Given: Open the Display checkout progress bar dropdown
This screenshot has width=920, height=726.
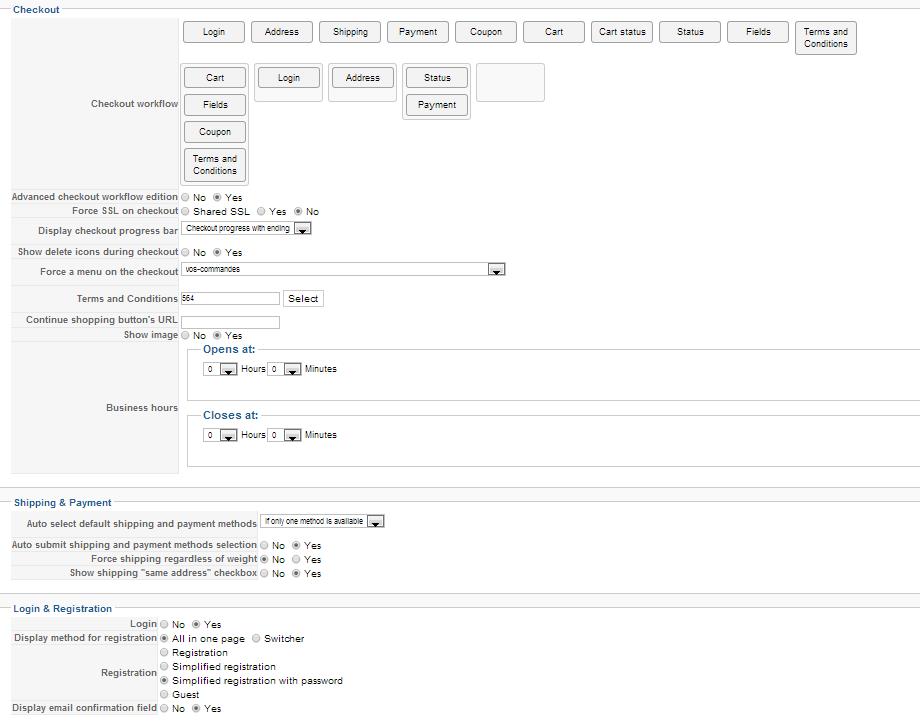Looking at the screenshot, I should click(246, 228).
